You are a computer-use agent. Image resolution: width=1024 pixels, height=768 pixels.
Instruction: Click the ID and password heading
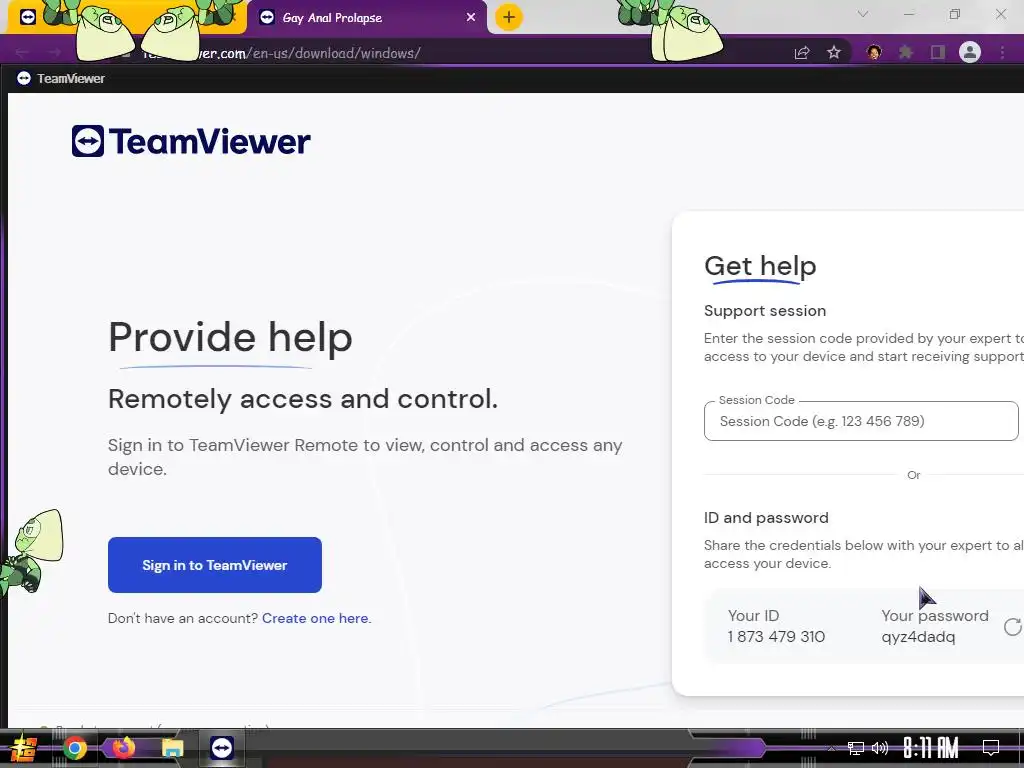pyautogui.click(x=766, y=518)
